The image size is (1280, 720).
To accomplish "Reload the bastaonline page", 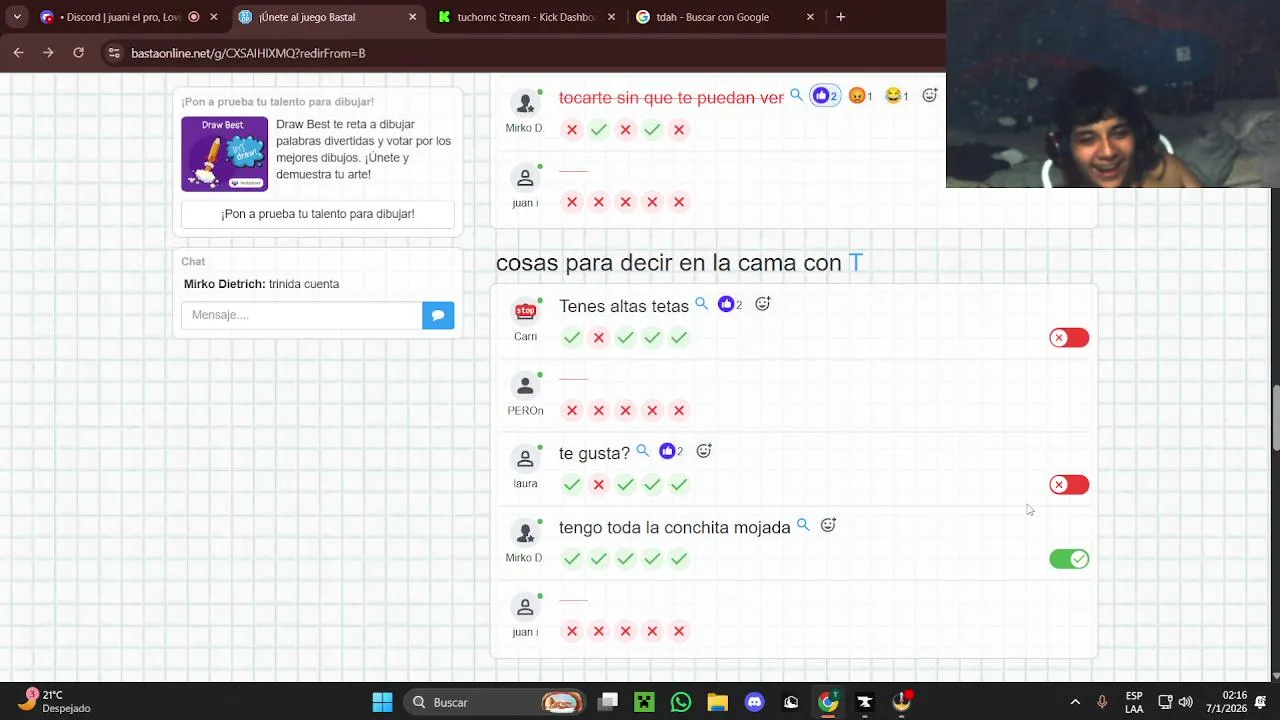I will 78,53.
